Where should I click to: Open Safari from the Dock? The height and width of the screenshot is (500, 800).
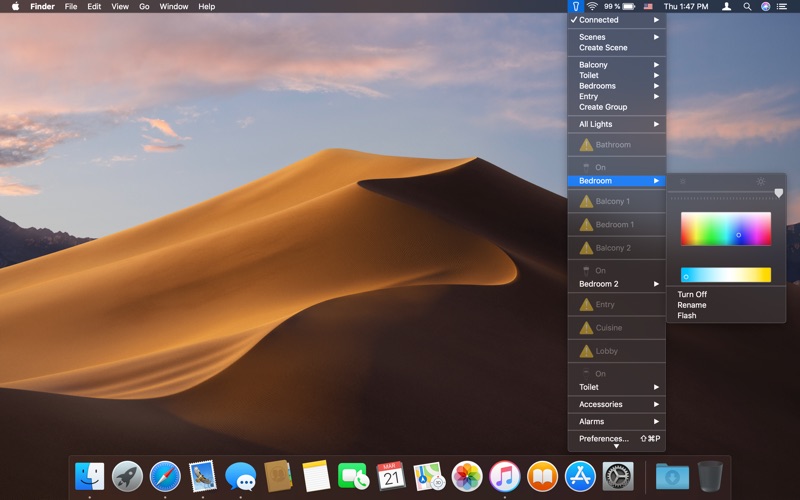point(165,476)
